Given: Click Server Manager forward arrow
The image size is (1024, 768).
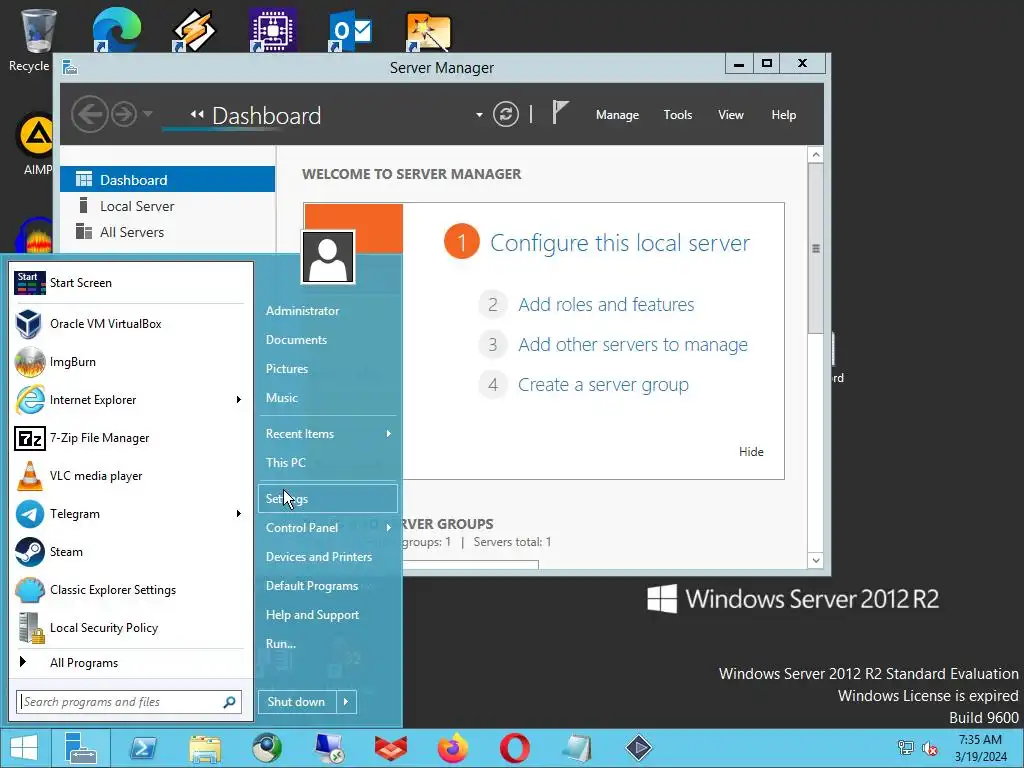Looking at the screenshot, I should pos(123,114).
